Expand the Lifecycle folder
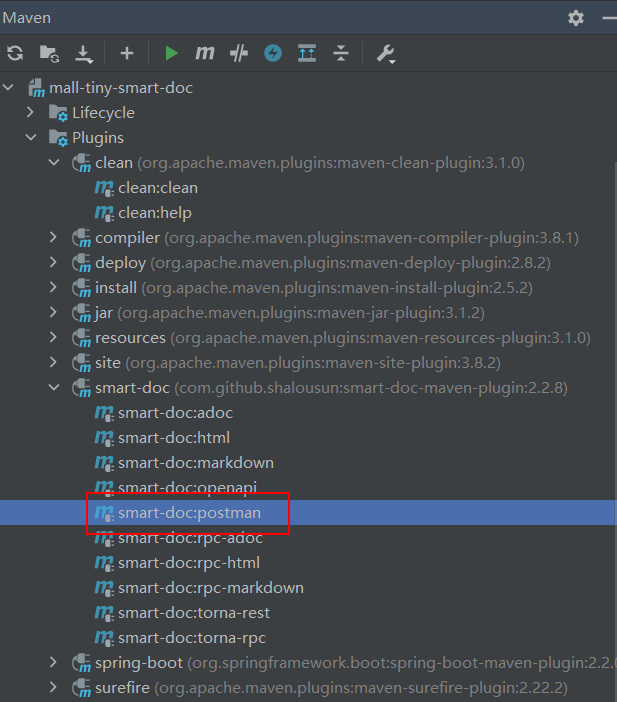Image resolution: width=617 pixels, height=702 pixels. 30,112
